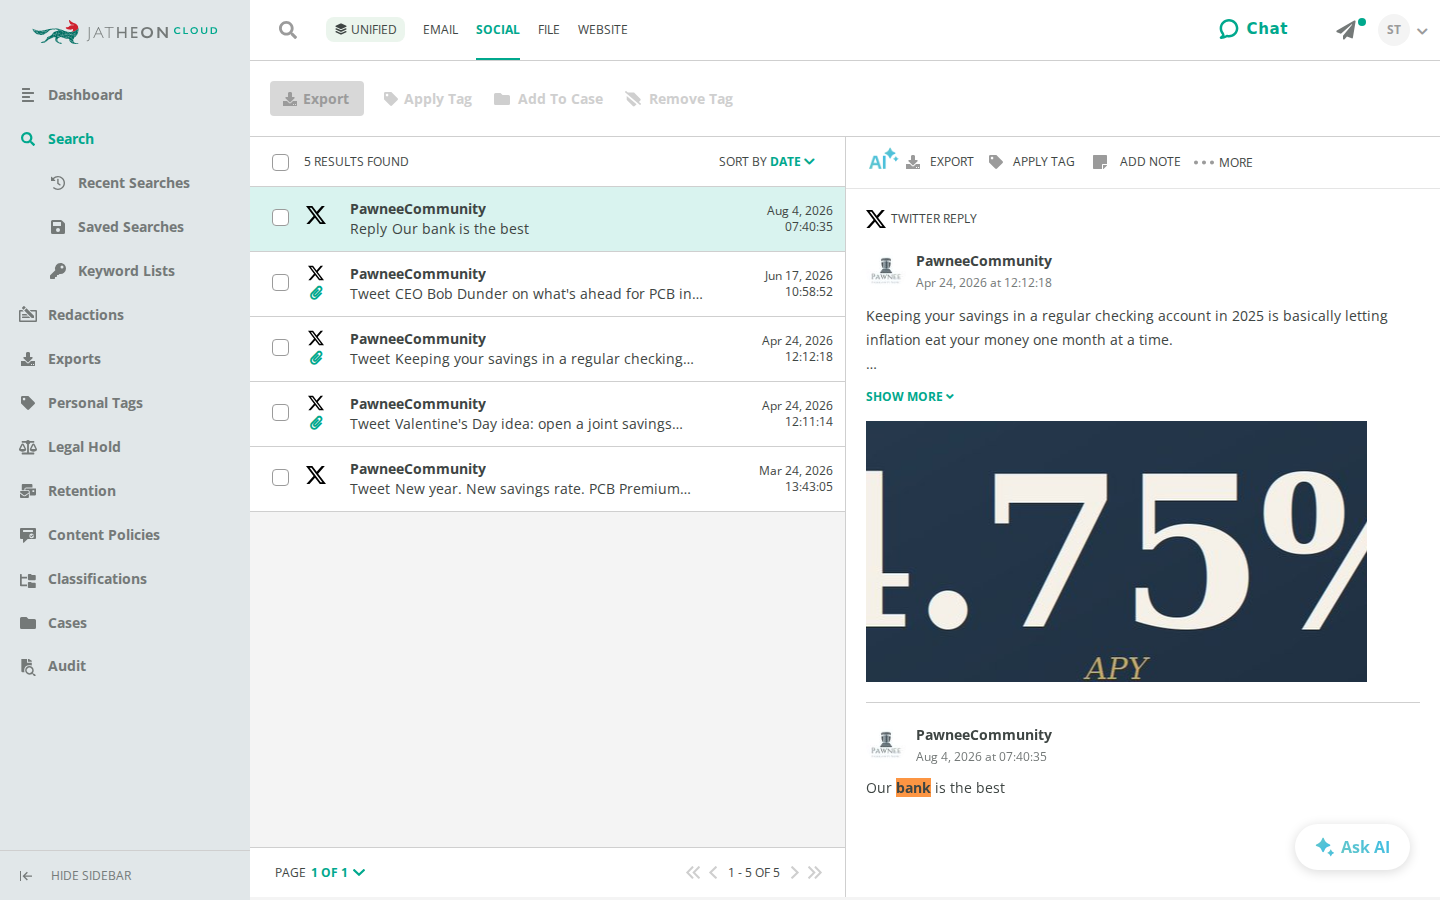Click the Add Note icon
The height and width of the screenshot is (900, 1440).
pos(1100,162)
